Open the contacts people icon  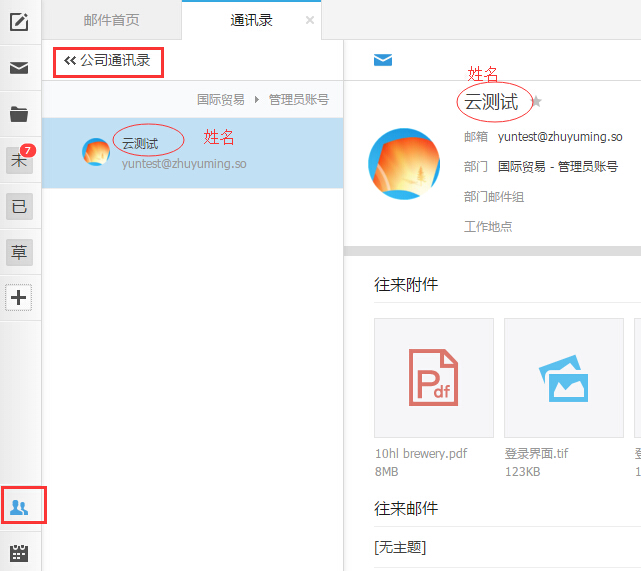coord(20,507)
